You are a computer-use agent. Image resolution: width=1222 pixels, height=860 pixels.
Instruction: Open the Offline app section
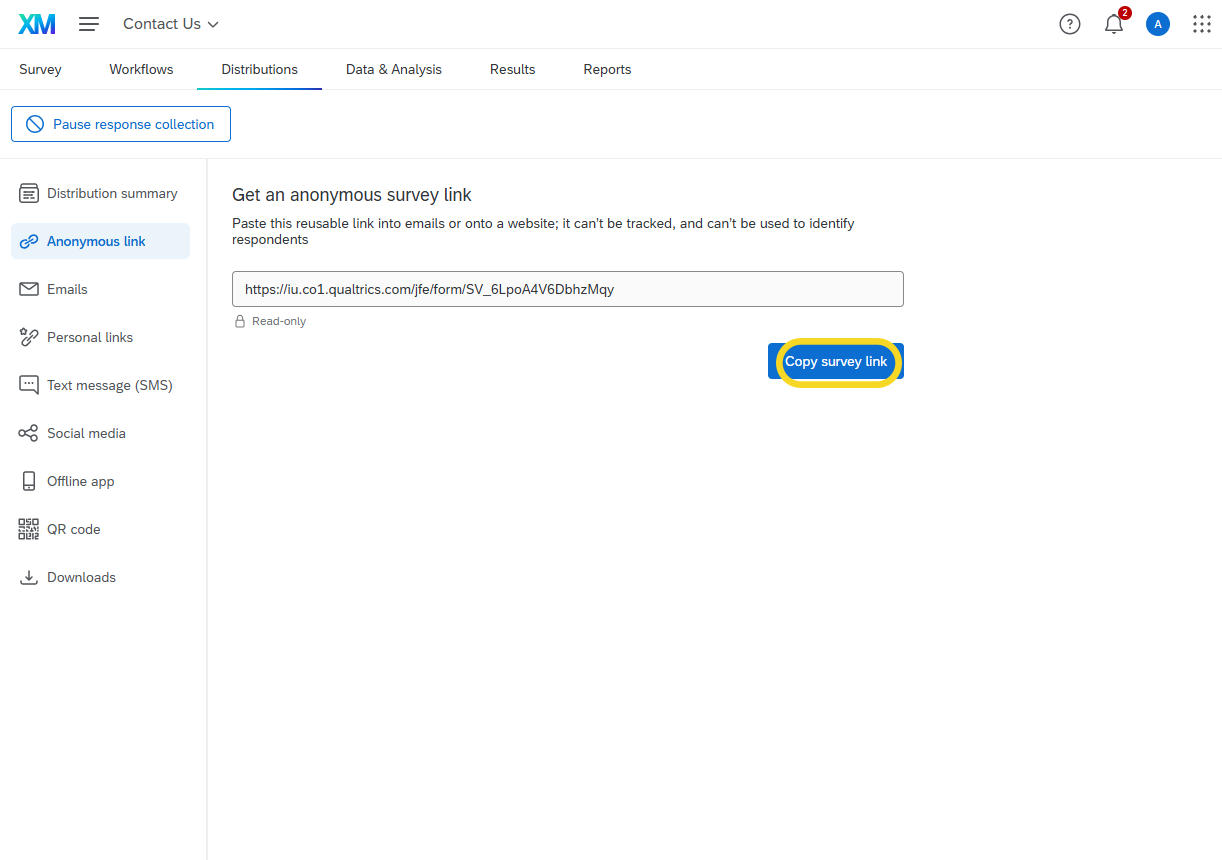click(80, 481)
